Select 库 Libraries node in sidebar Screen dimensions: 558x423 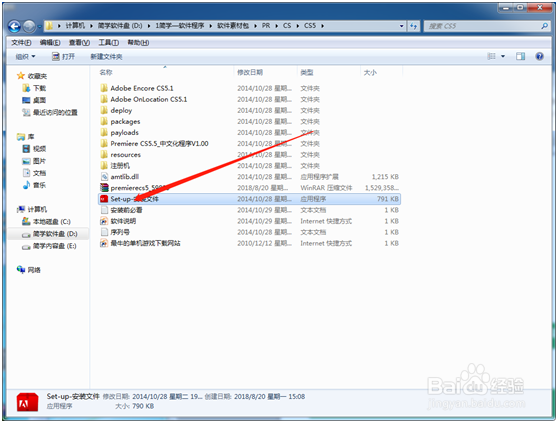point(31,137)
